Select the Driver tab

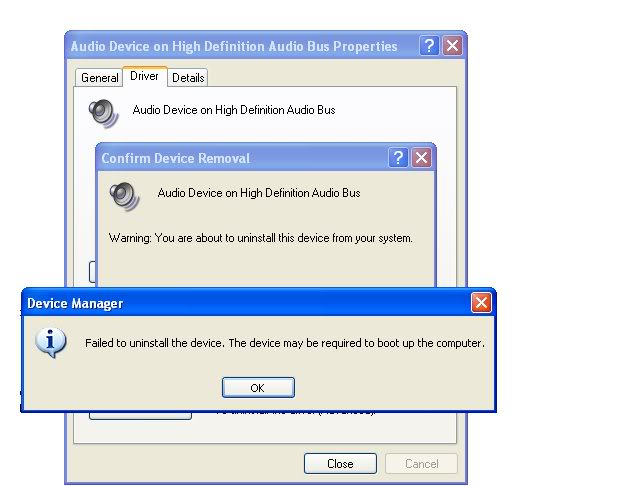click(144, 77)
